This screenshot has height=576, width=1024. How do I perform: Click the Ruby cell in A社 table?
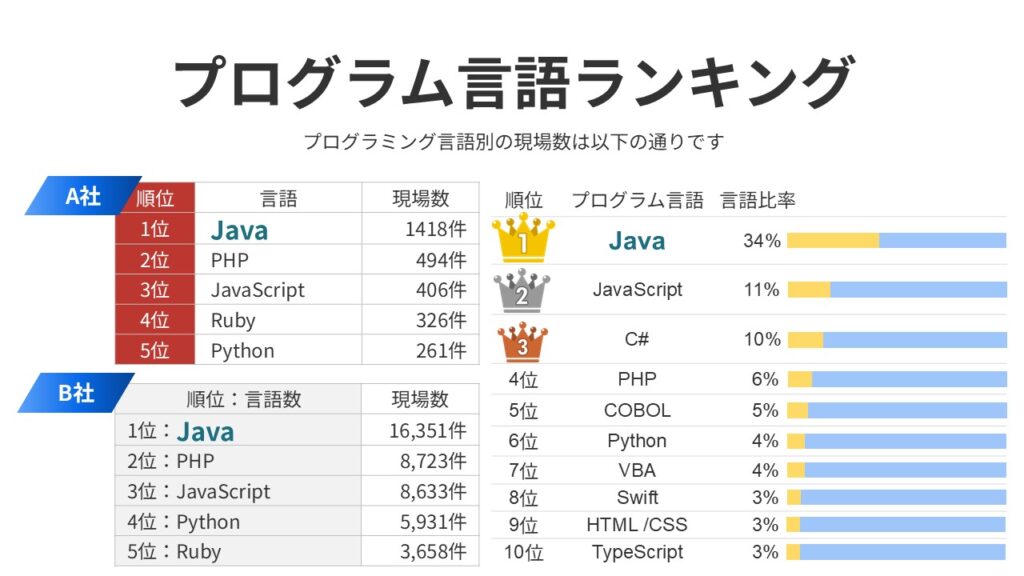(x=233, y=320)
